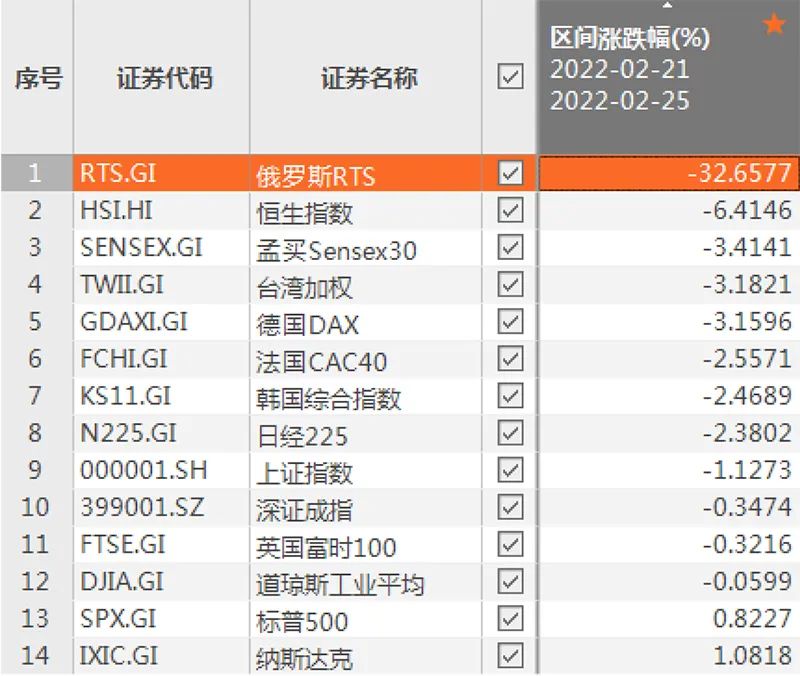Screen dimensions: 800x676
Task: Click the 证券名称 column header
Action: click(366, 77)
